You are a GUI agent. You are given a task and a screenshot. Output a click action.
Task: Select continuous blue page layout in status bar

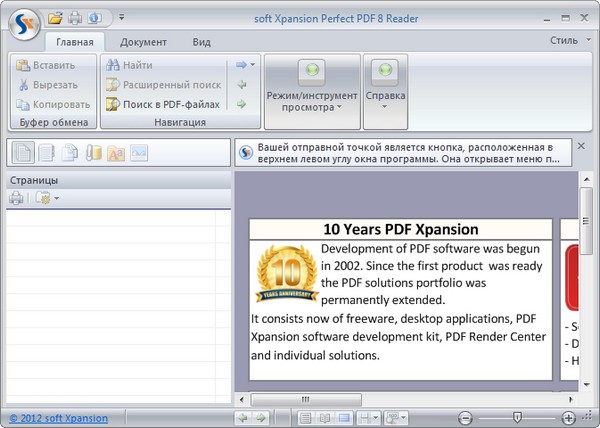(344, 418)
